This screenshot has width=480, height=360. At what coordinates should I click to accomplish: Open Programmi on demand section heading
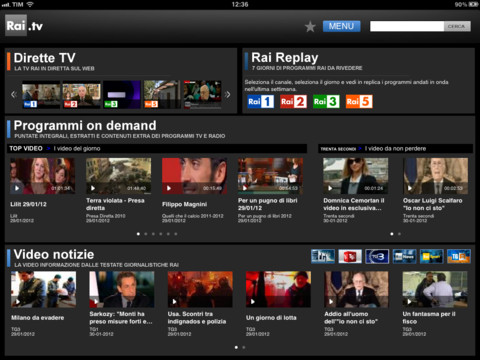click(x=85, y=126)
